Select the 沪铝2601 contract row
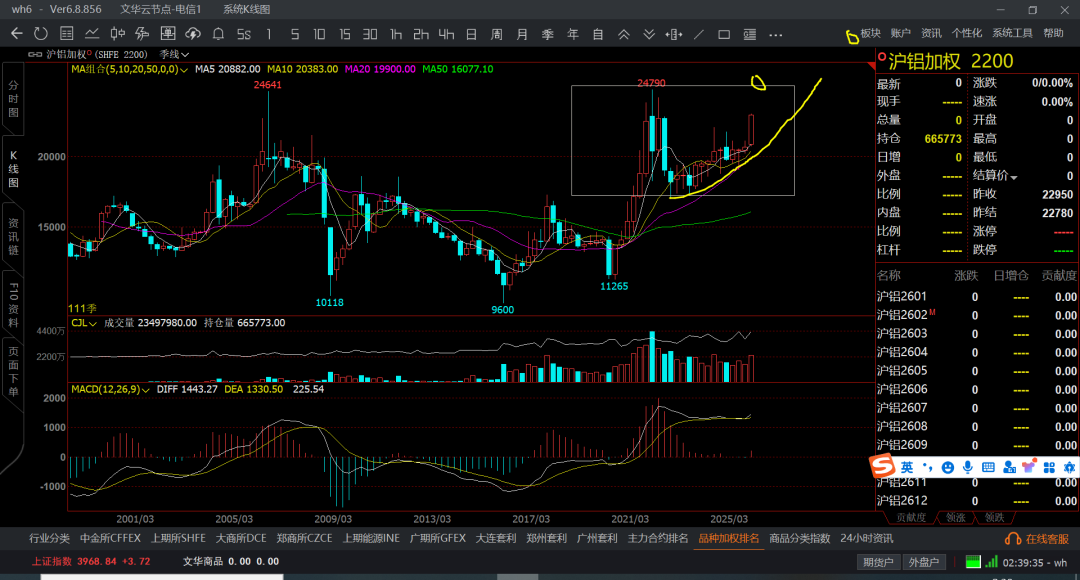Screen dimensions: 1080x580 pyautogui.click(x=977, y=297)
